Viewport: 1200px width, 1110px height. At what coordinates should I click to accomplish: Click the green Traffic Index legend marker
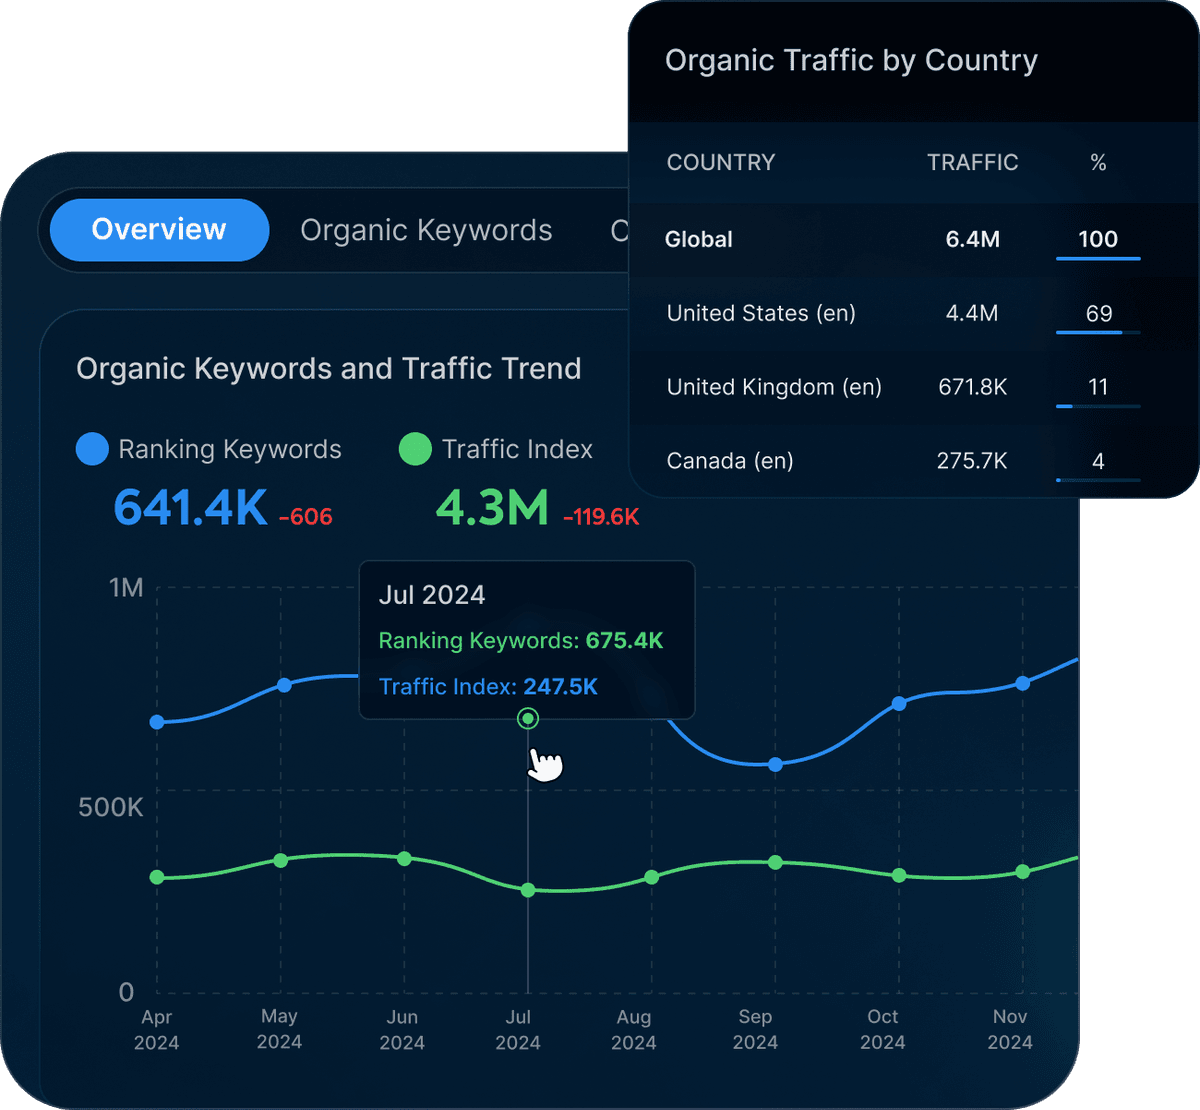pyautogui.click(x=415, y=449)
